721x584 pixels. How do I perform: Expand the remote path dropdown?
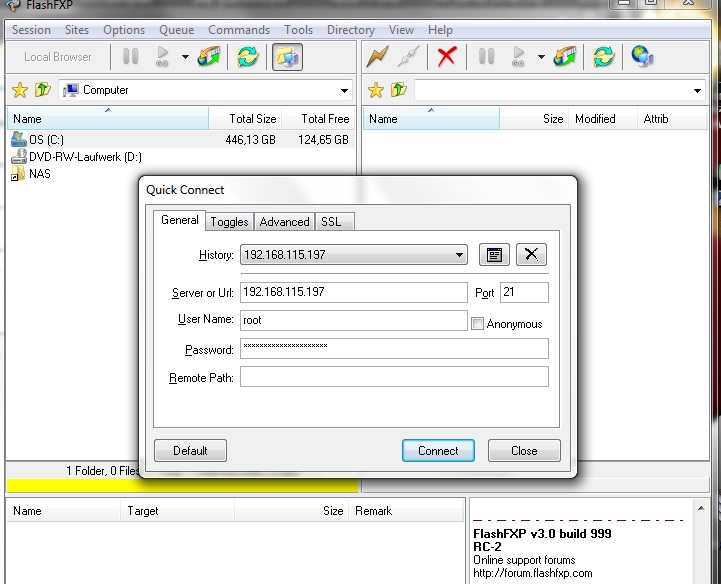tap(697, 91)
